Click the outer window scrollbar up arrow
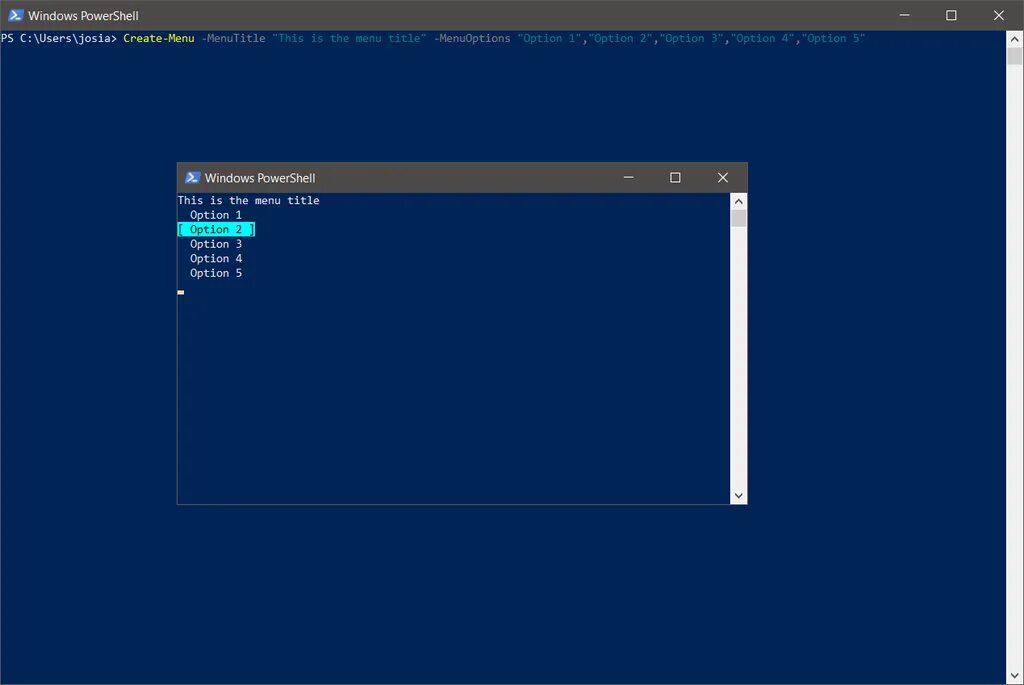Screen dimensions: 1024x685 tap(1015, 39)
